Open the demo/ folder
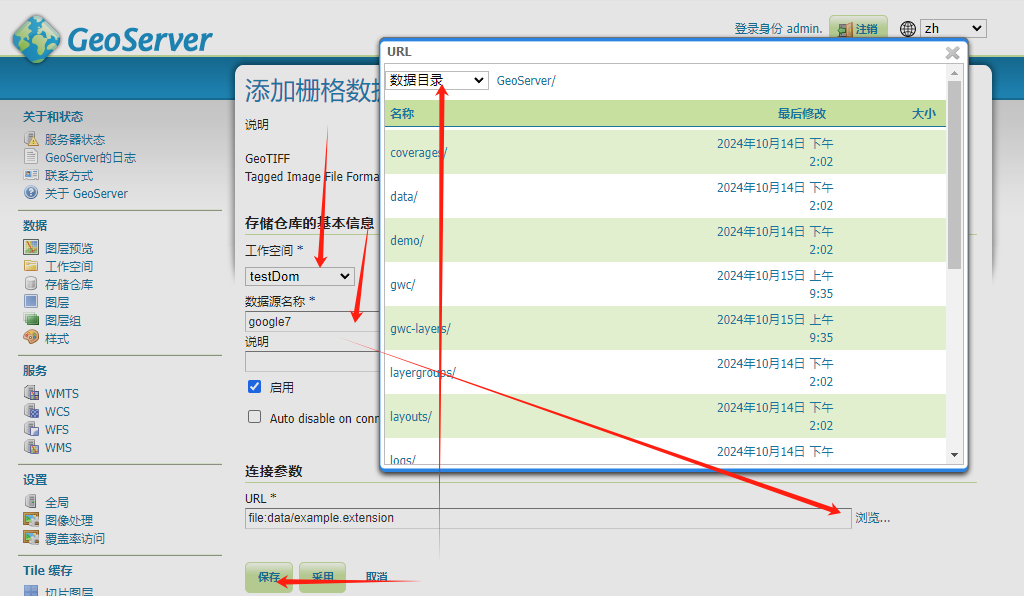 407,240
